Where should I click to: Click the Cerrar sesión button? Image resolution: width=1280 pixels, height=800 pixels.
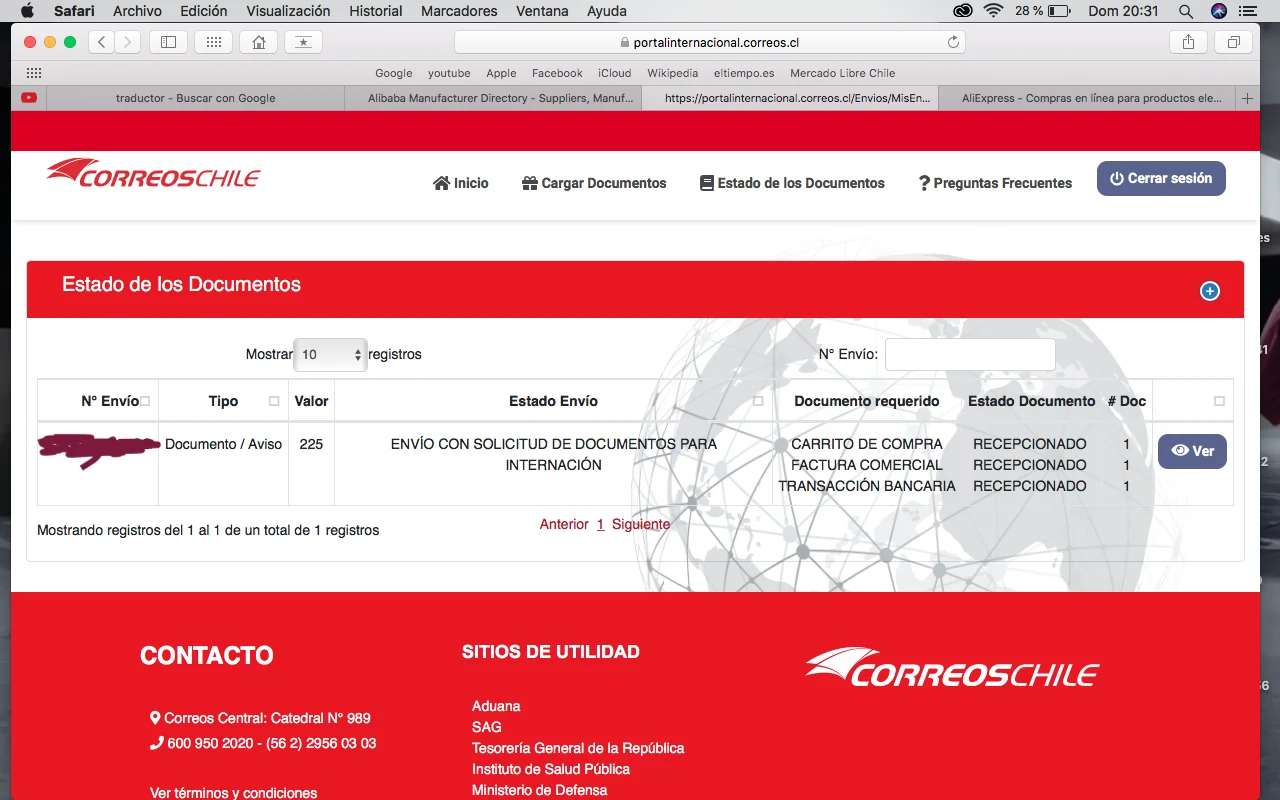[x=1161, y=178]
